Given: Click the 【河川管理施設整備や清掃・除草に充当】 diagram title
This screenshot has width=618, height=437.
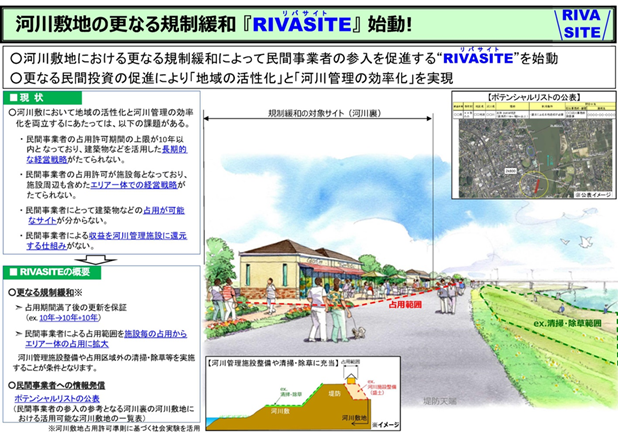Looking at the screenshot, I should pos(272,363).
